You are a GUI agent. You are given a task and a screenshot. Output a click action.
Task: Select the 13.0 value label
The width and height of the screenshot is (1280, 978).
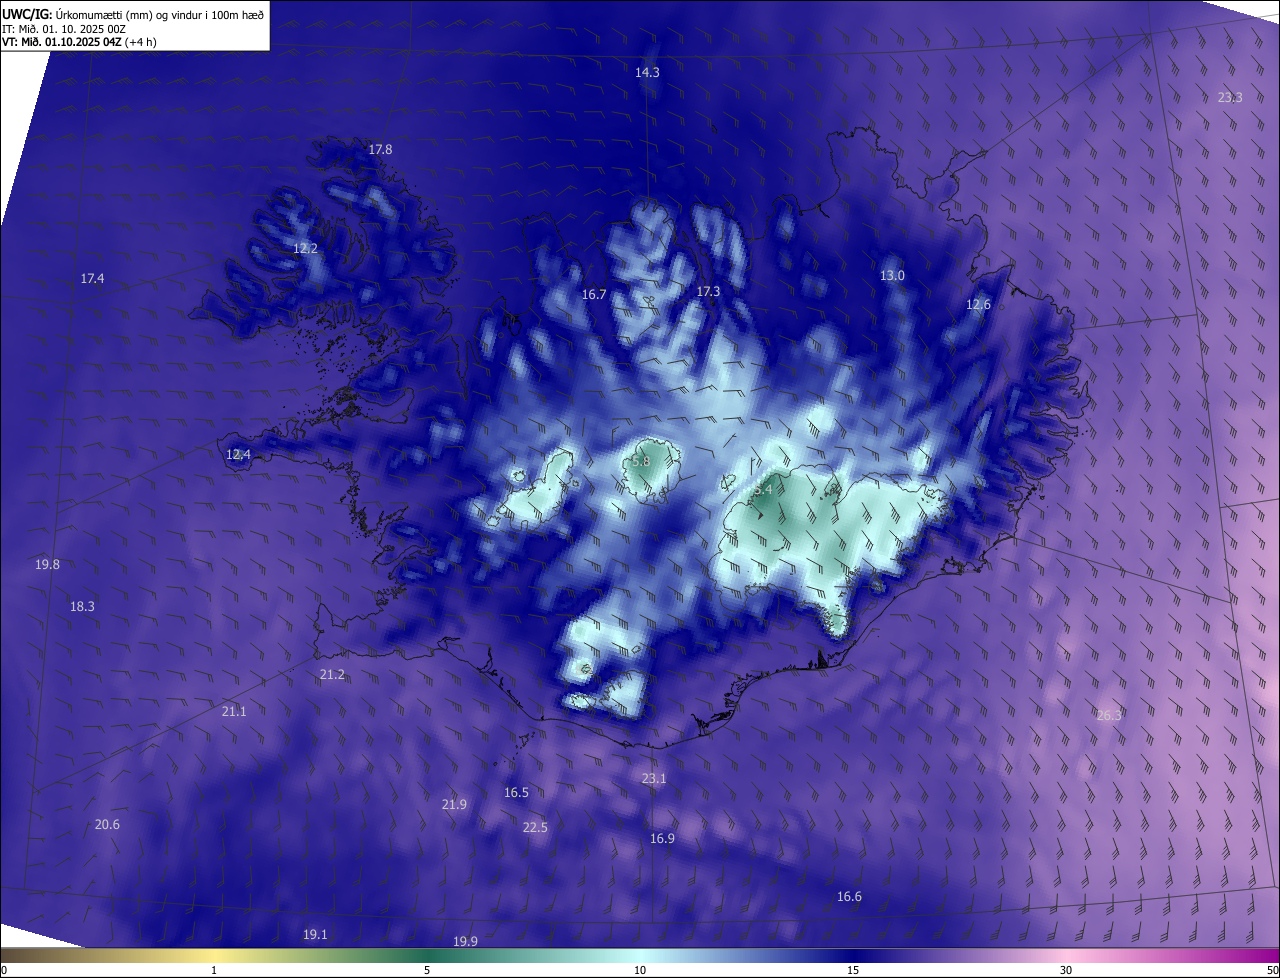pos(892,275)
